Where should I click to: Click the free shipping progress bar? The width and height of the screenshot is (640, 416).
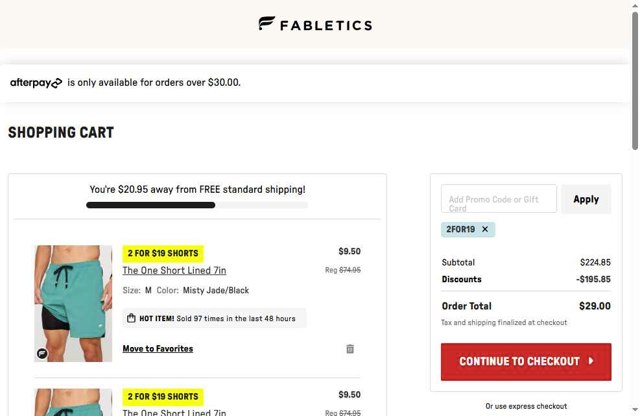pos(196,205)
